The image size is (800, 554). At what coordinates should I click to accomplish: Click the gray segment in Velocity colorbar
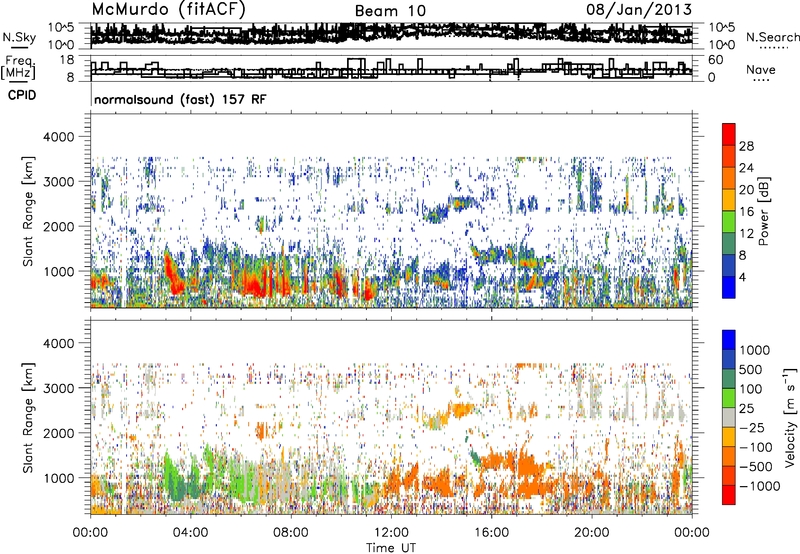[x=729, y=417]
